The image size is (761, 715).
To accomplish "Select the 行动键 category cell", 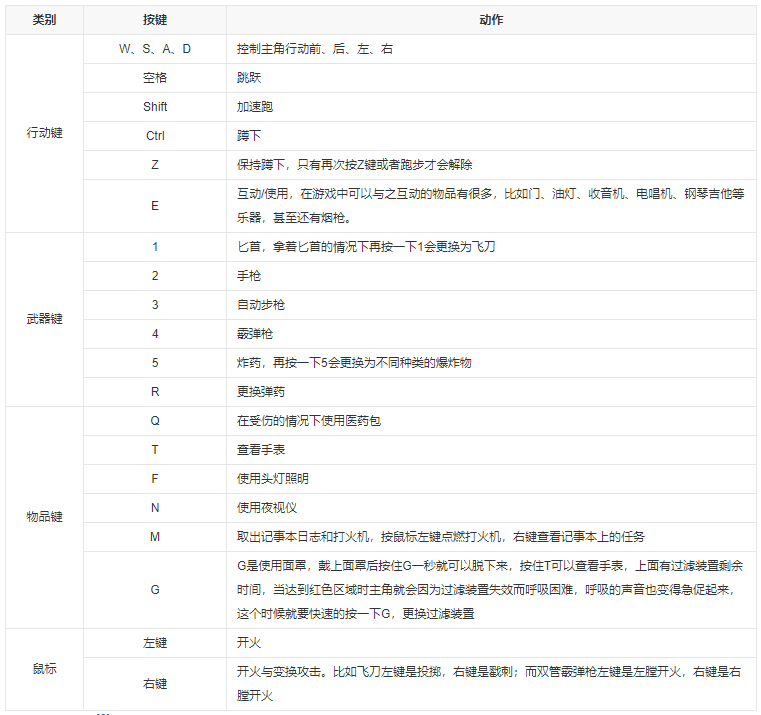I will [44, 133].
